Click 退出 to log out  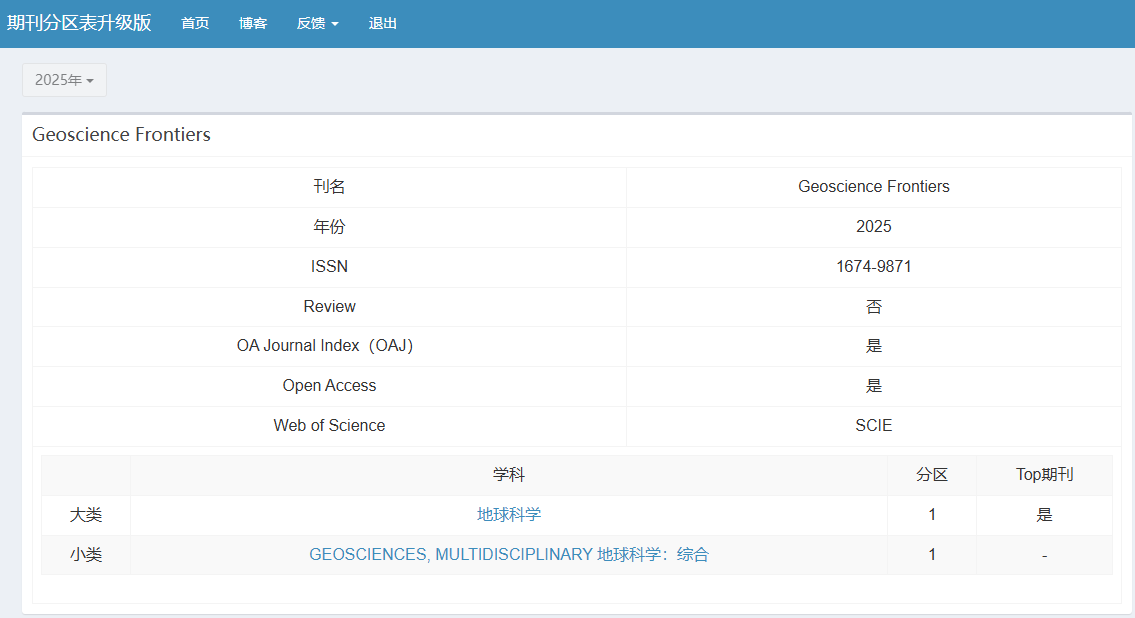[382, 23]
